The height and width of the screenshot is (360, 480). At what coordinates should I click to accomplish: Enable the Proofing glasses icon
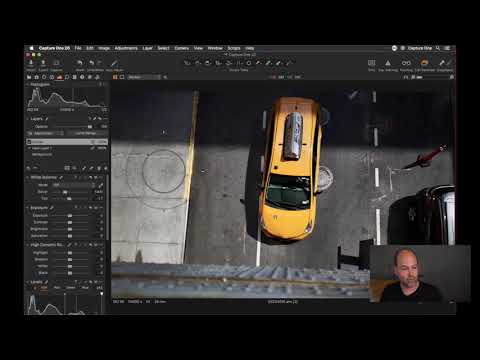click(406, 63)
